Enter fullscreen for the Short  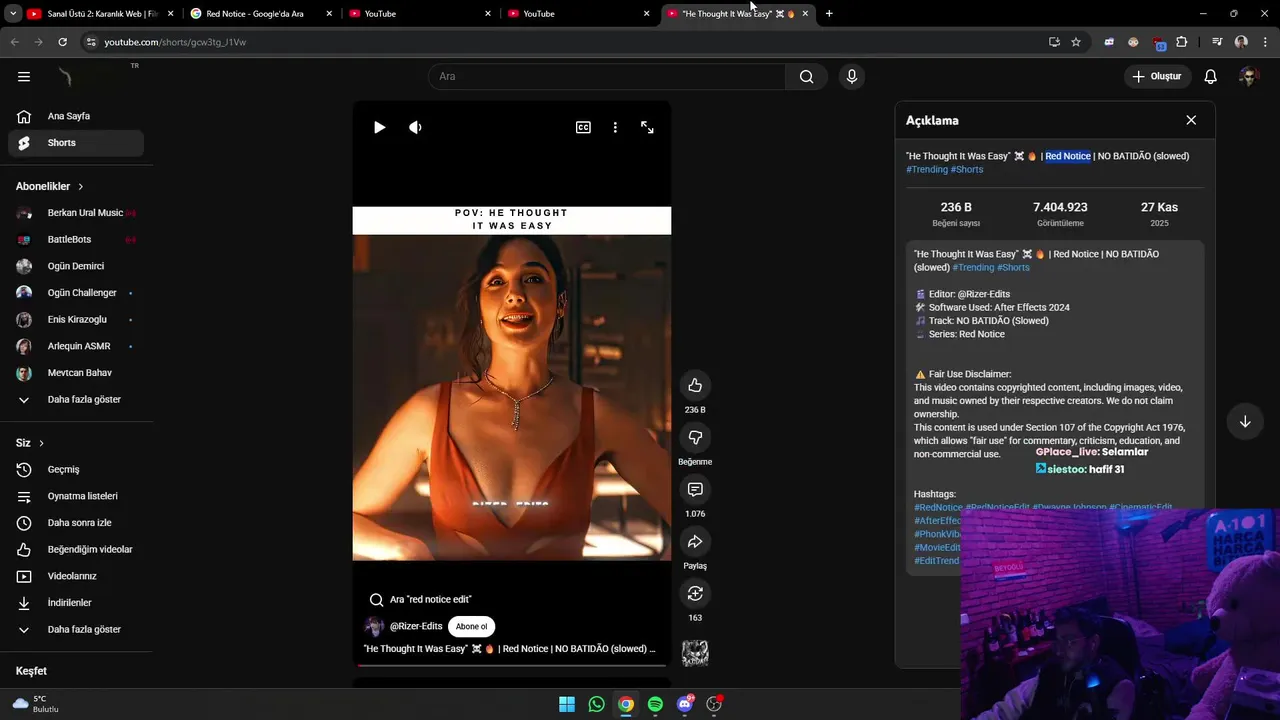click(x=647, y=127)
